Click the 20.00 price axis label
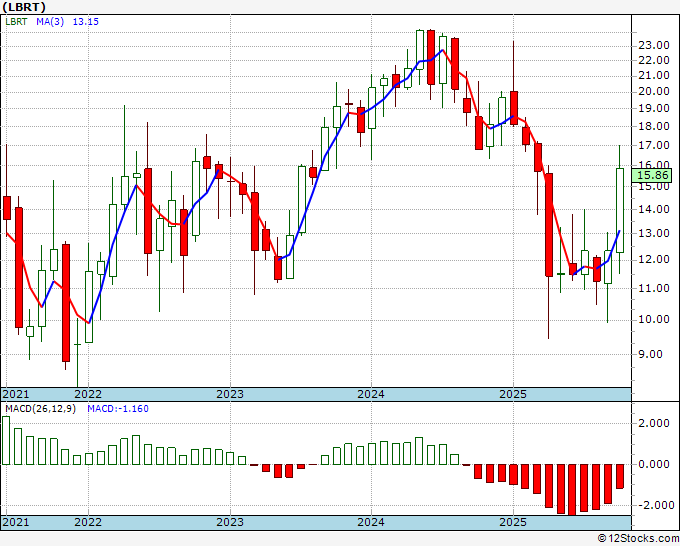Screen dimensions: 680x546 [x=654, y=92]
